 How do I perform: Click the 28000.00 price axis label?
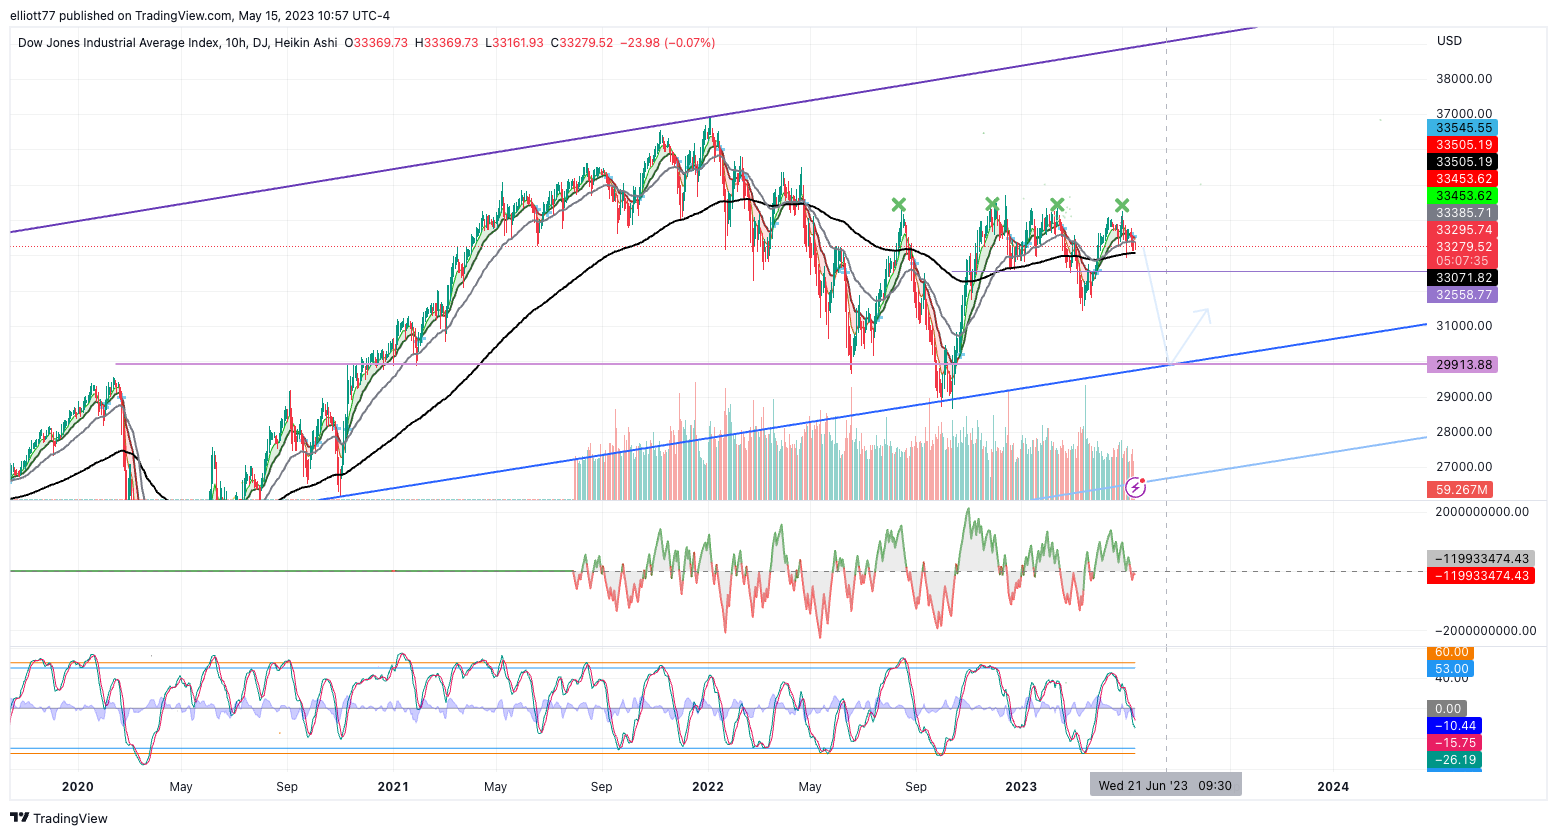coord(1464,432)
